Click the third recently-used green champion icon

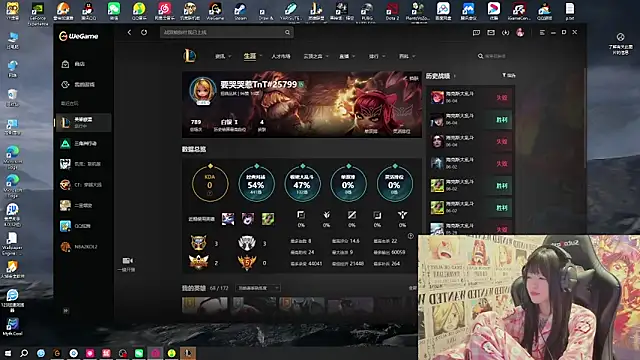point(268,219)
